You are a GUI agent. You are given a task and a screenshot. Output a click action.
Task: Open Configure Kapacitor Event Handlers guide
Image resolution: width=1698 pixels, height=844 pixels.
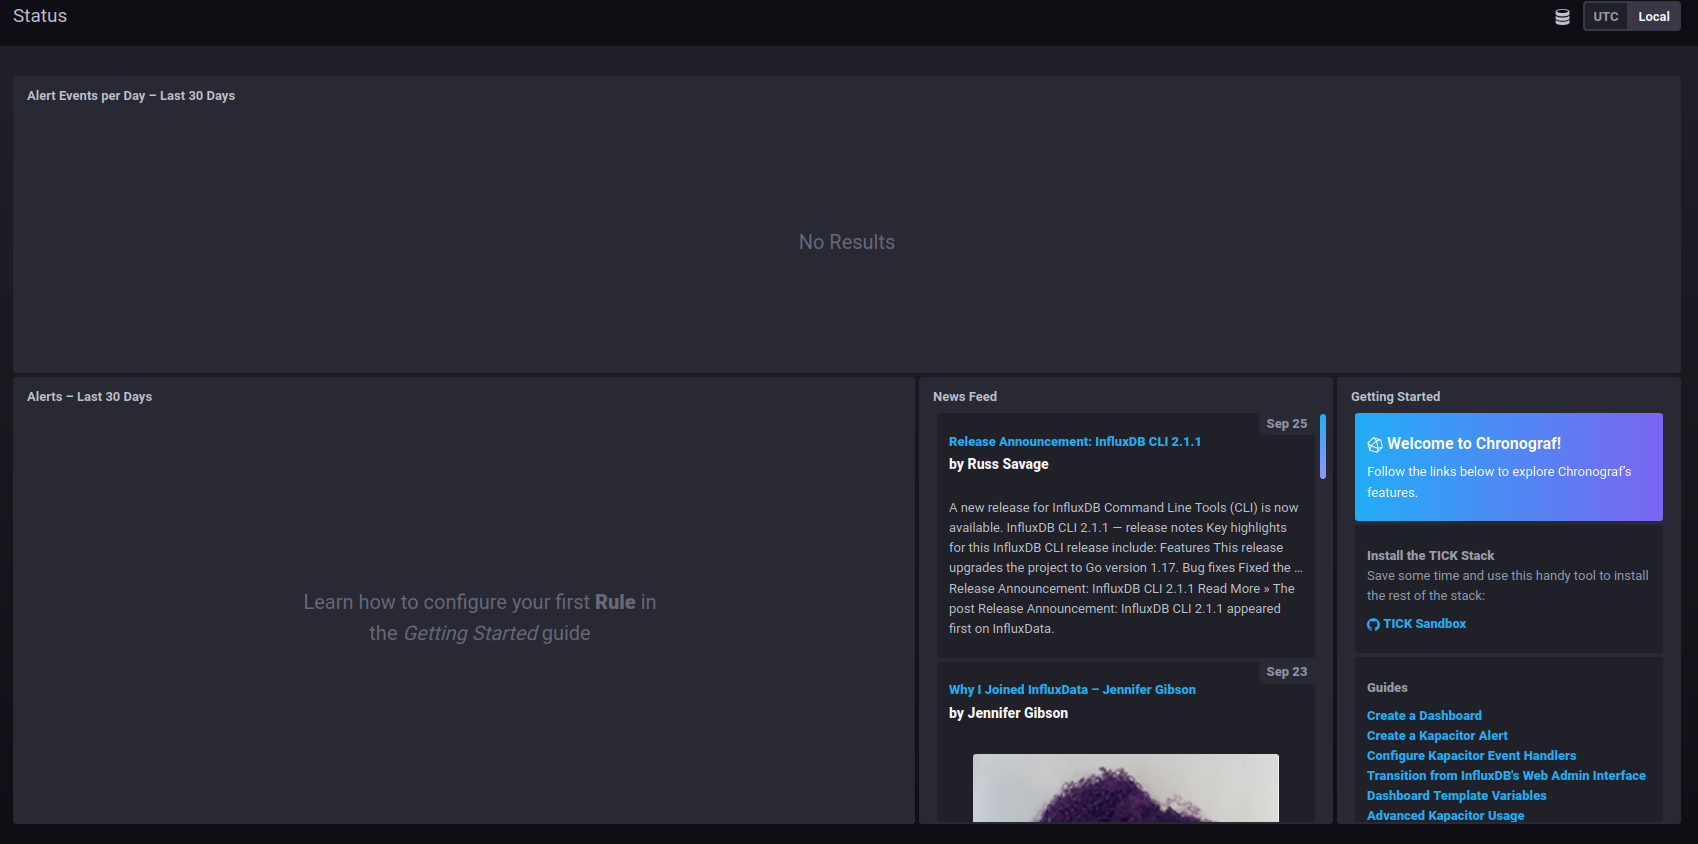[1471, 755]
